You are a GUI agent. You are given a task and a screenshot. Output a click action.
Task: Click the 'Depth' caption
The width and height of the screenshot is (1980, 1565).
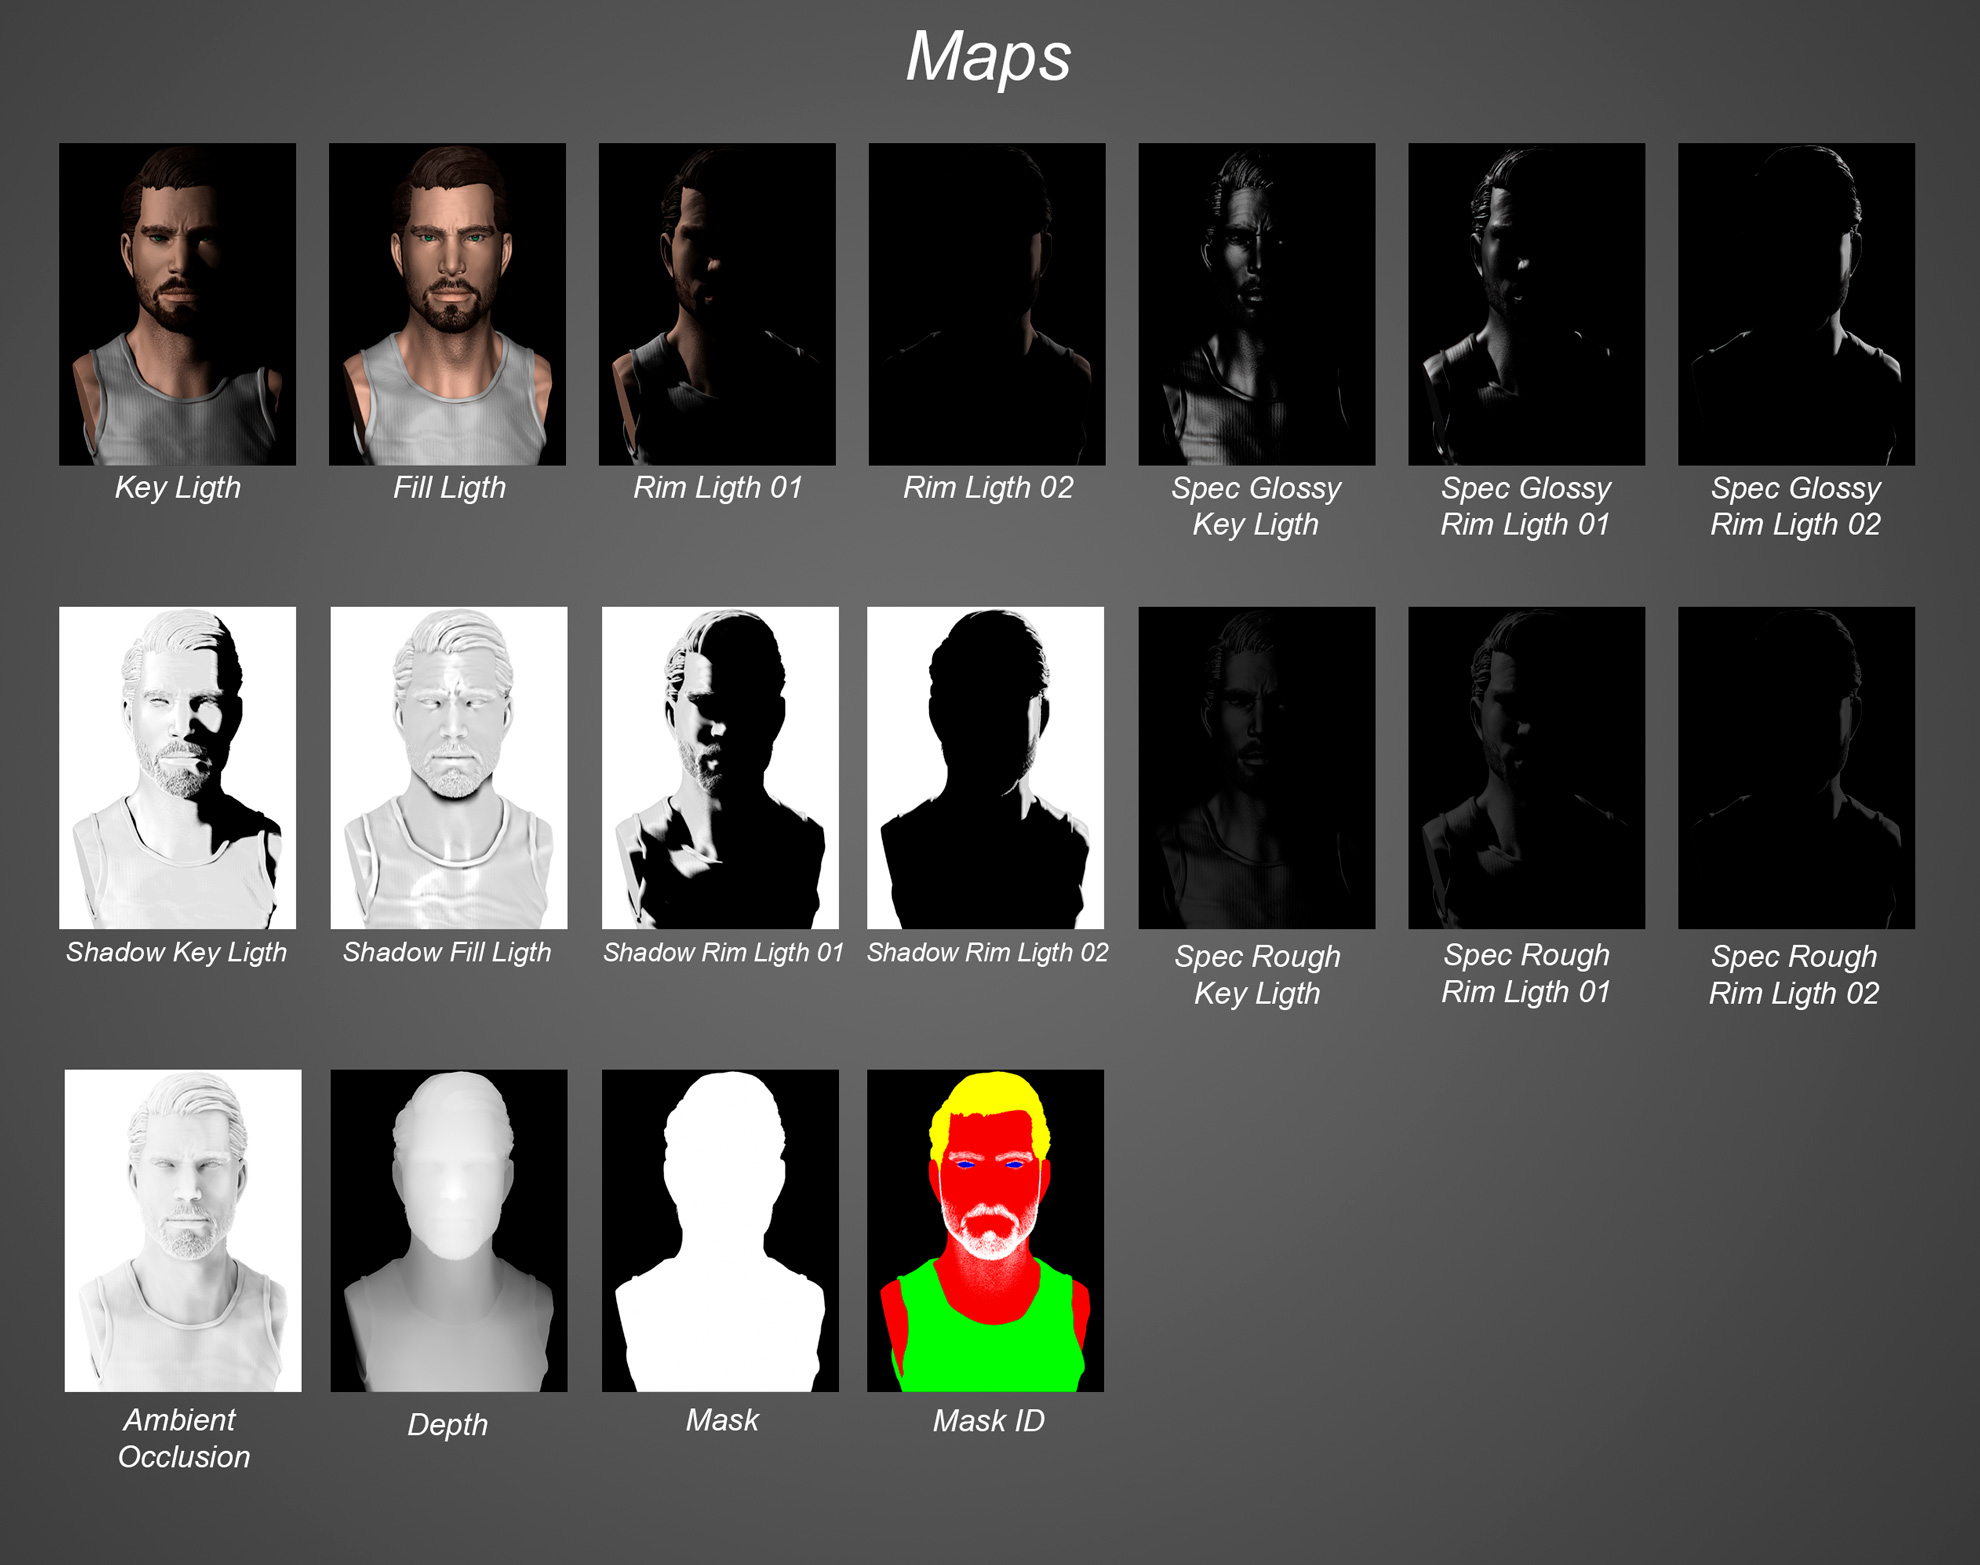(448, 1424)
